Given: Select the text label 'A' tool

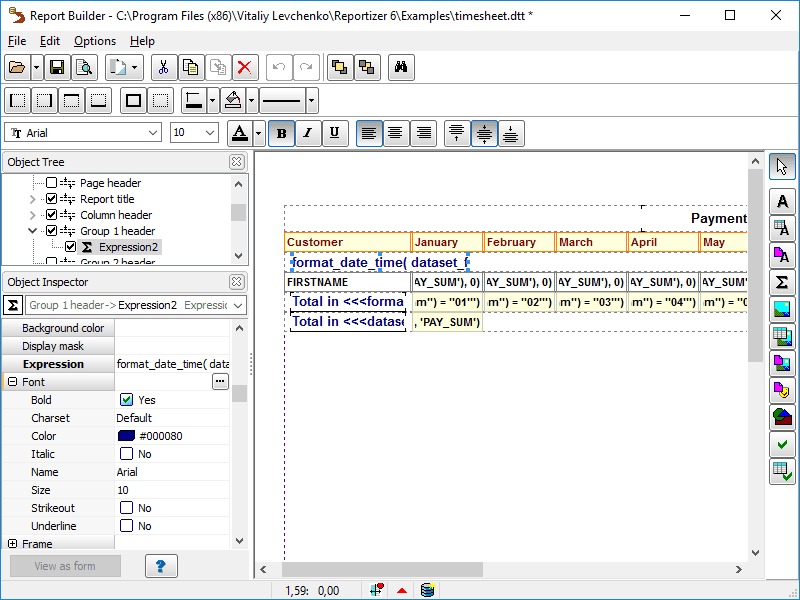Looking at the screenshot, I should 783,201.
